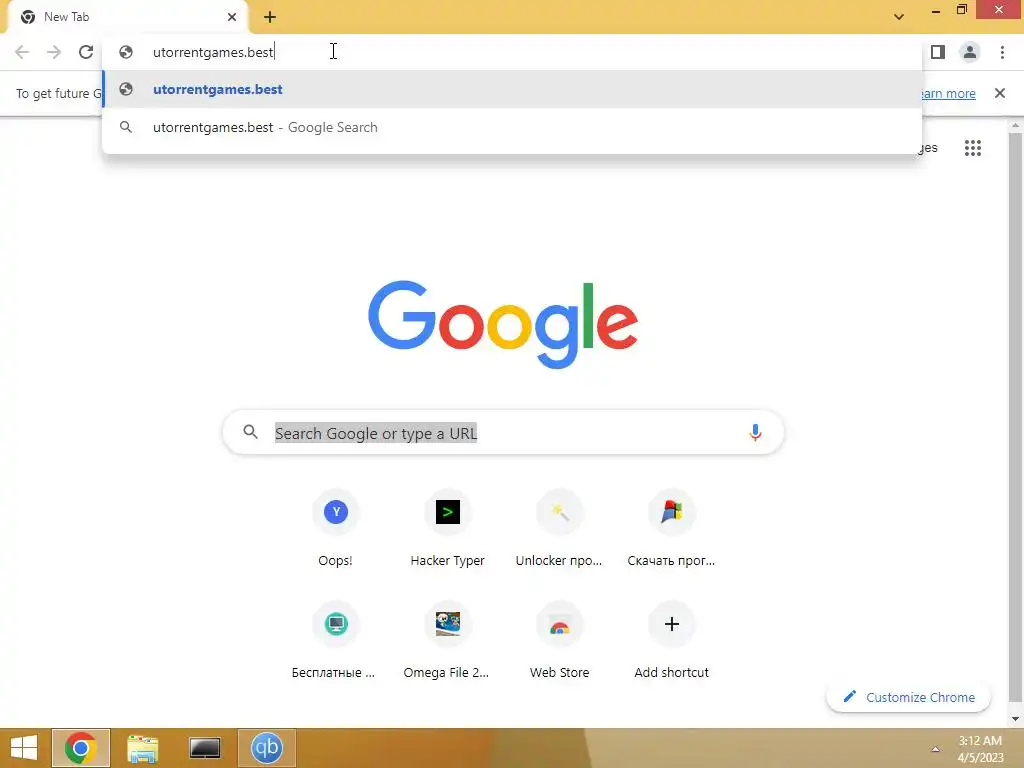Viewport: 1024px width, 768px height.
Task: Open the Oops! shortcut
Action: click(336, 528)
